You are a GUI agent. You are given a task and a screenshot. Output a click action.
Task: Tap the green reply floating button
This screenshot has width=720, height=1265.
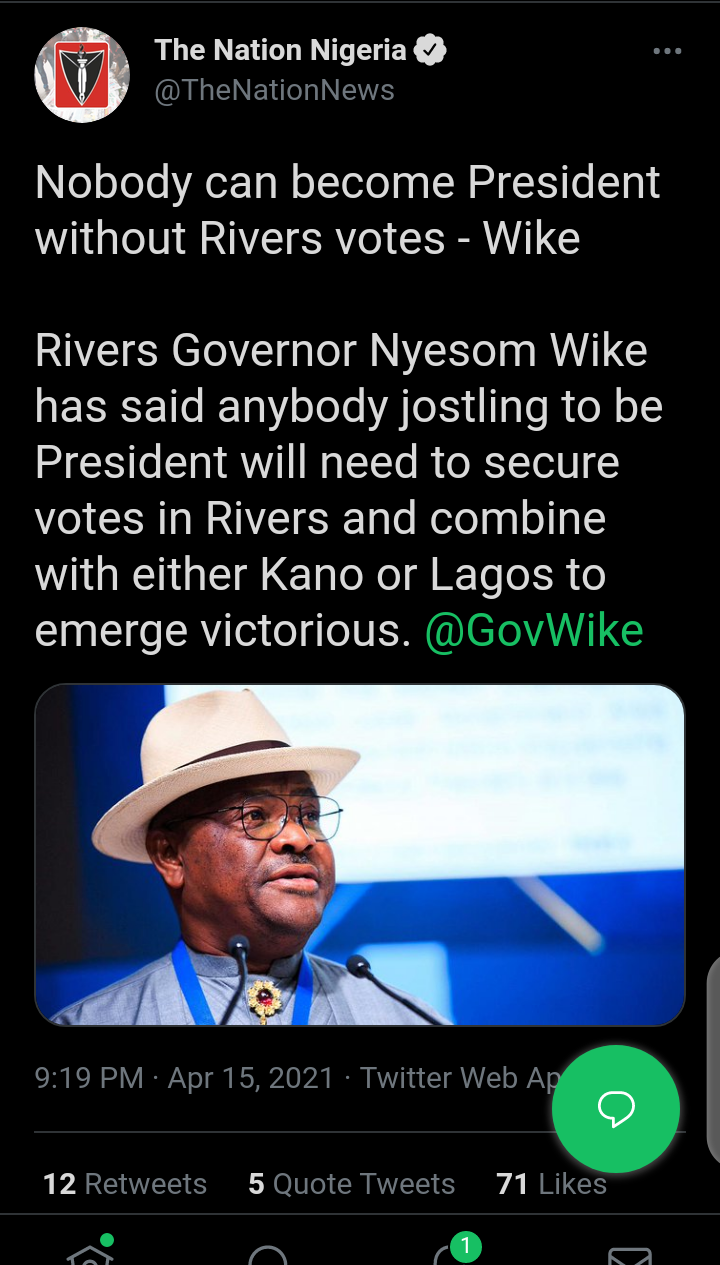(x=616, y=1109)
